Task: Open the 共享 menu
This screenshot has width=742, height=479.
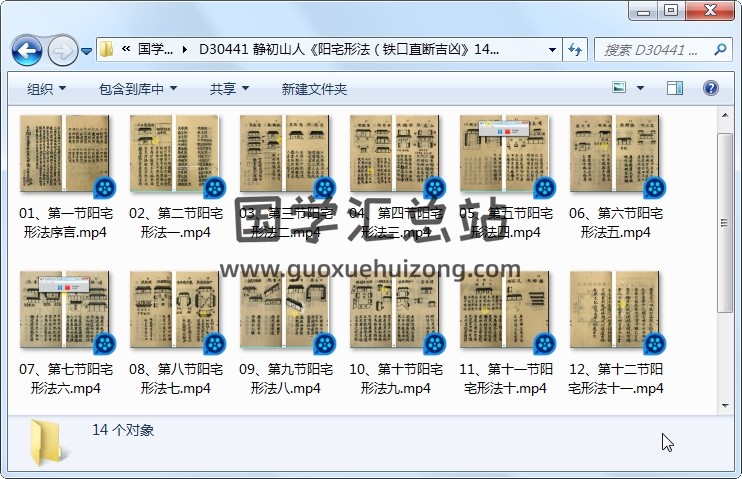Action: 229,89
